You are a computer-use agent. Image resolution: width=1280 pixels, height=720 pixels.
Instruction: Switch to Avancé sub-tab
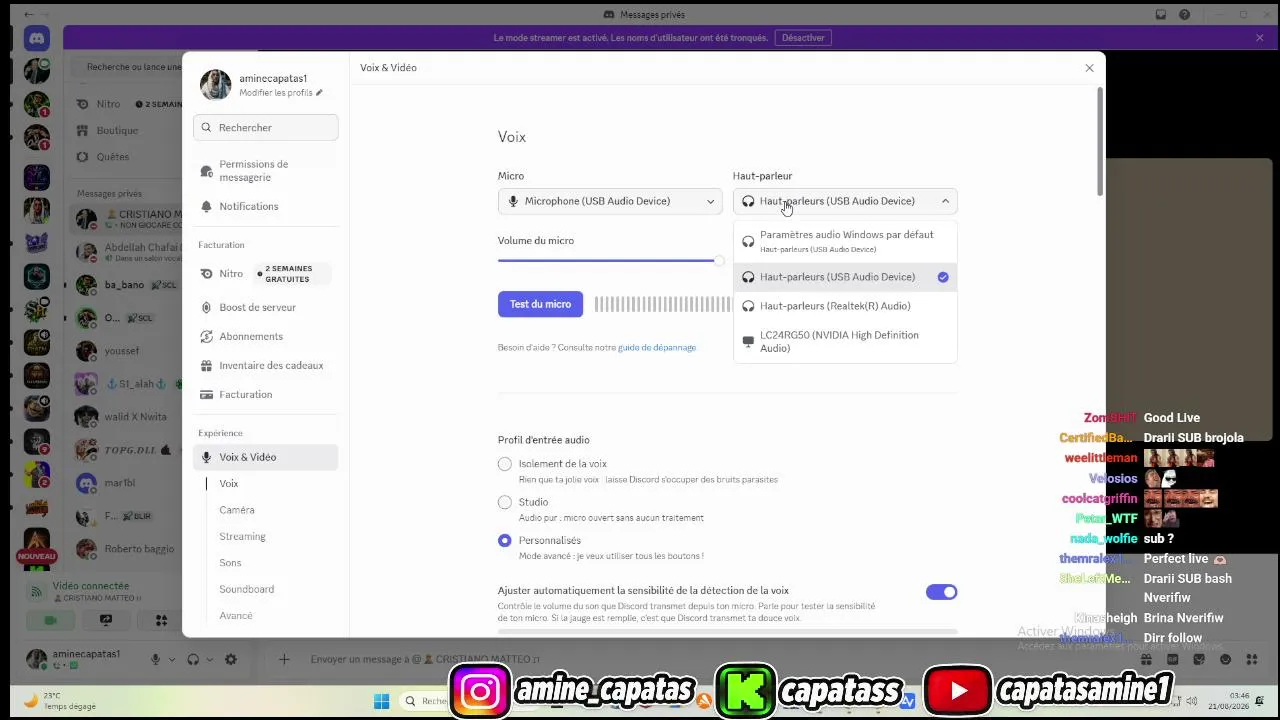click(236, 615)
